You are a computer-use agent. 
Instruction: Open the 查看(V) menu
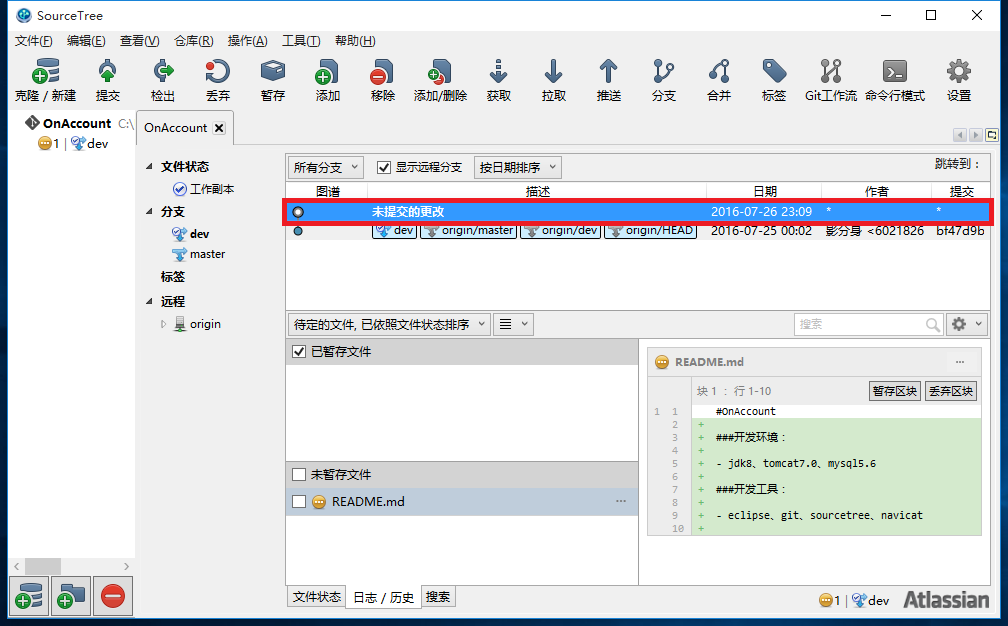point(140,40)
